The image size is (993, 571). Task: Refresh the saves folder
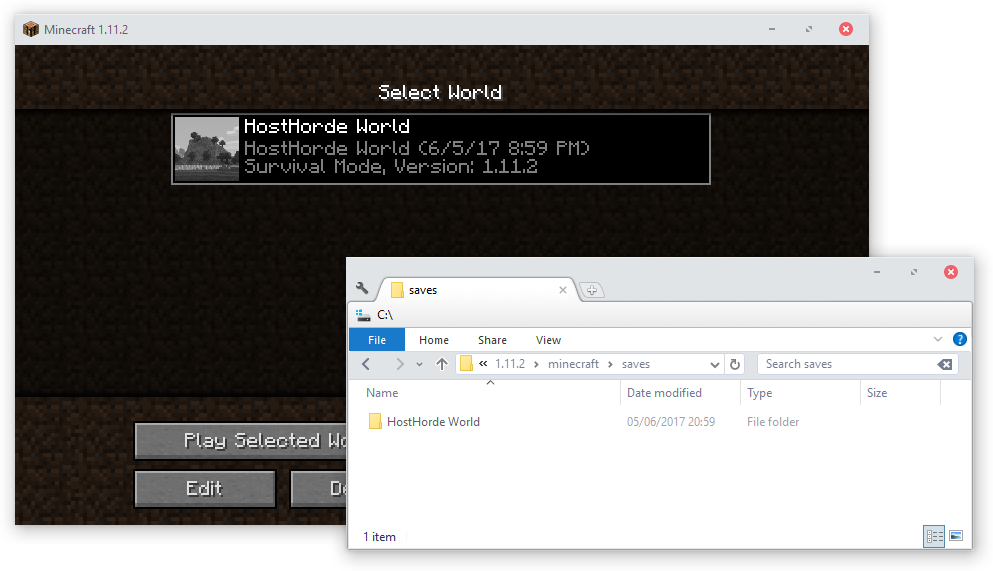(735, 364)
